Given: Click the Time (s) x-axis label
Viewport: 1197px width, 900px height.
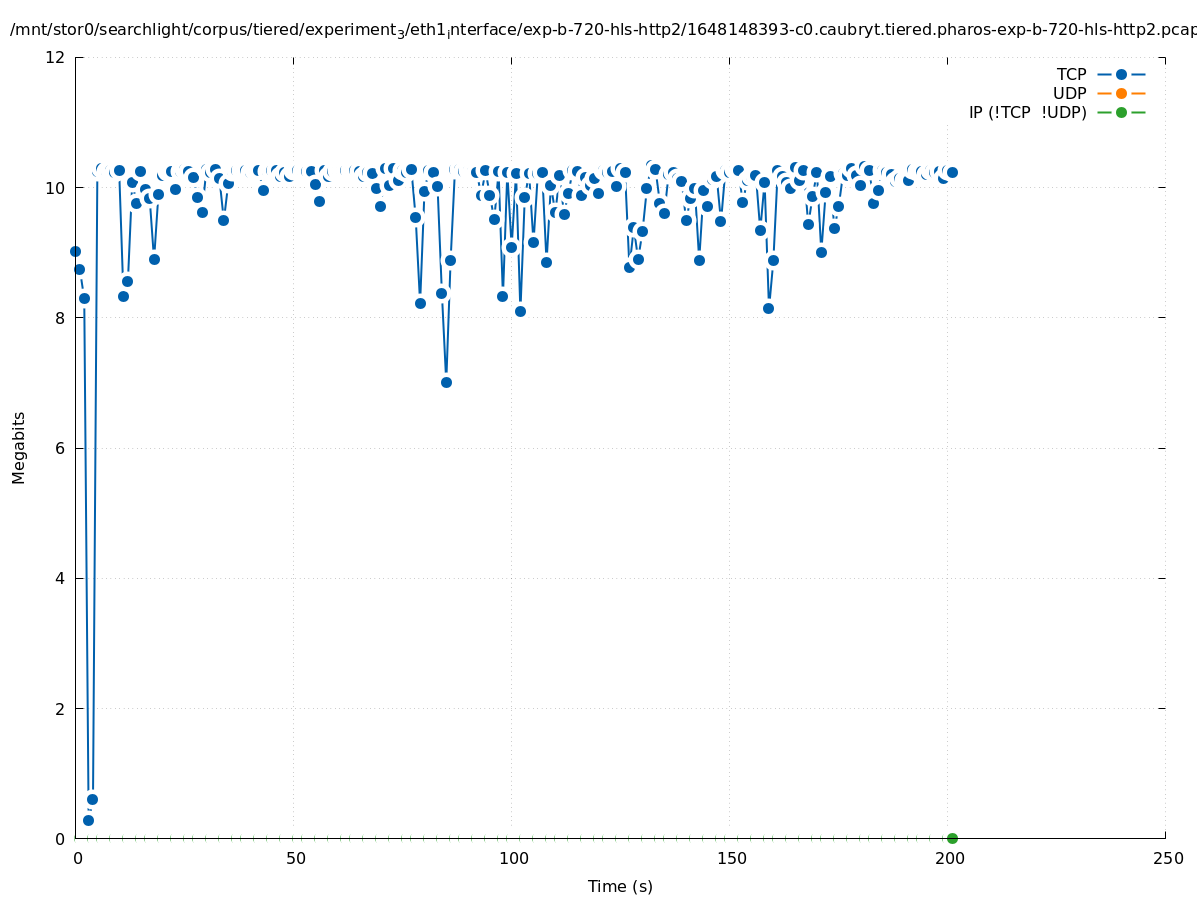Looking at the screenshot, I should [620, 886].
